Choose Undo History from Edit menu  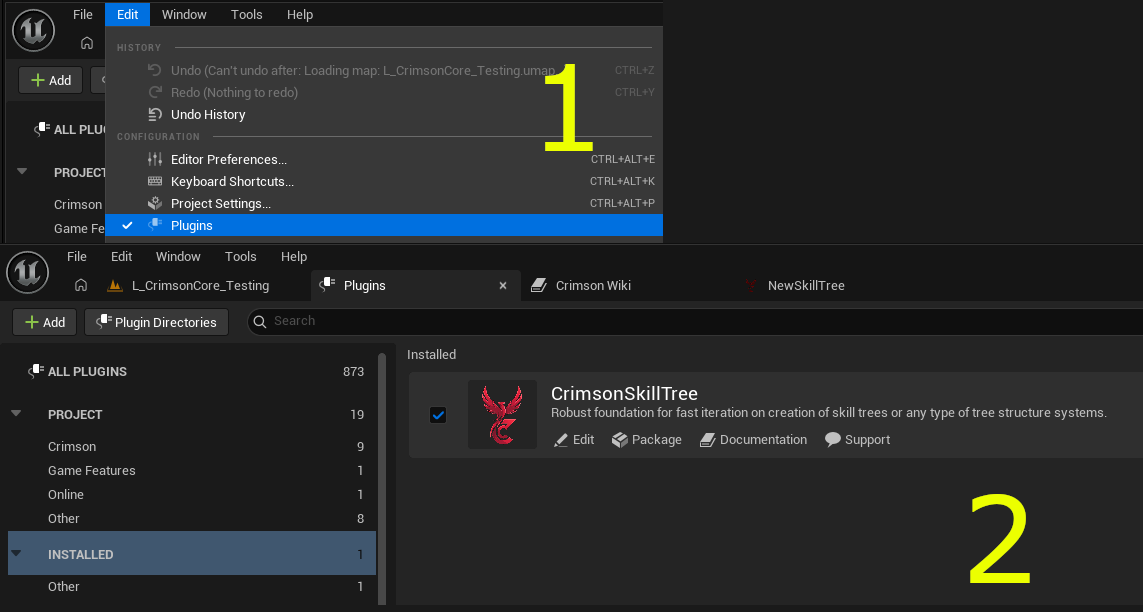coord(384,114)
